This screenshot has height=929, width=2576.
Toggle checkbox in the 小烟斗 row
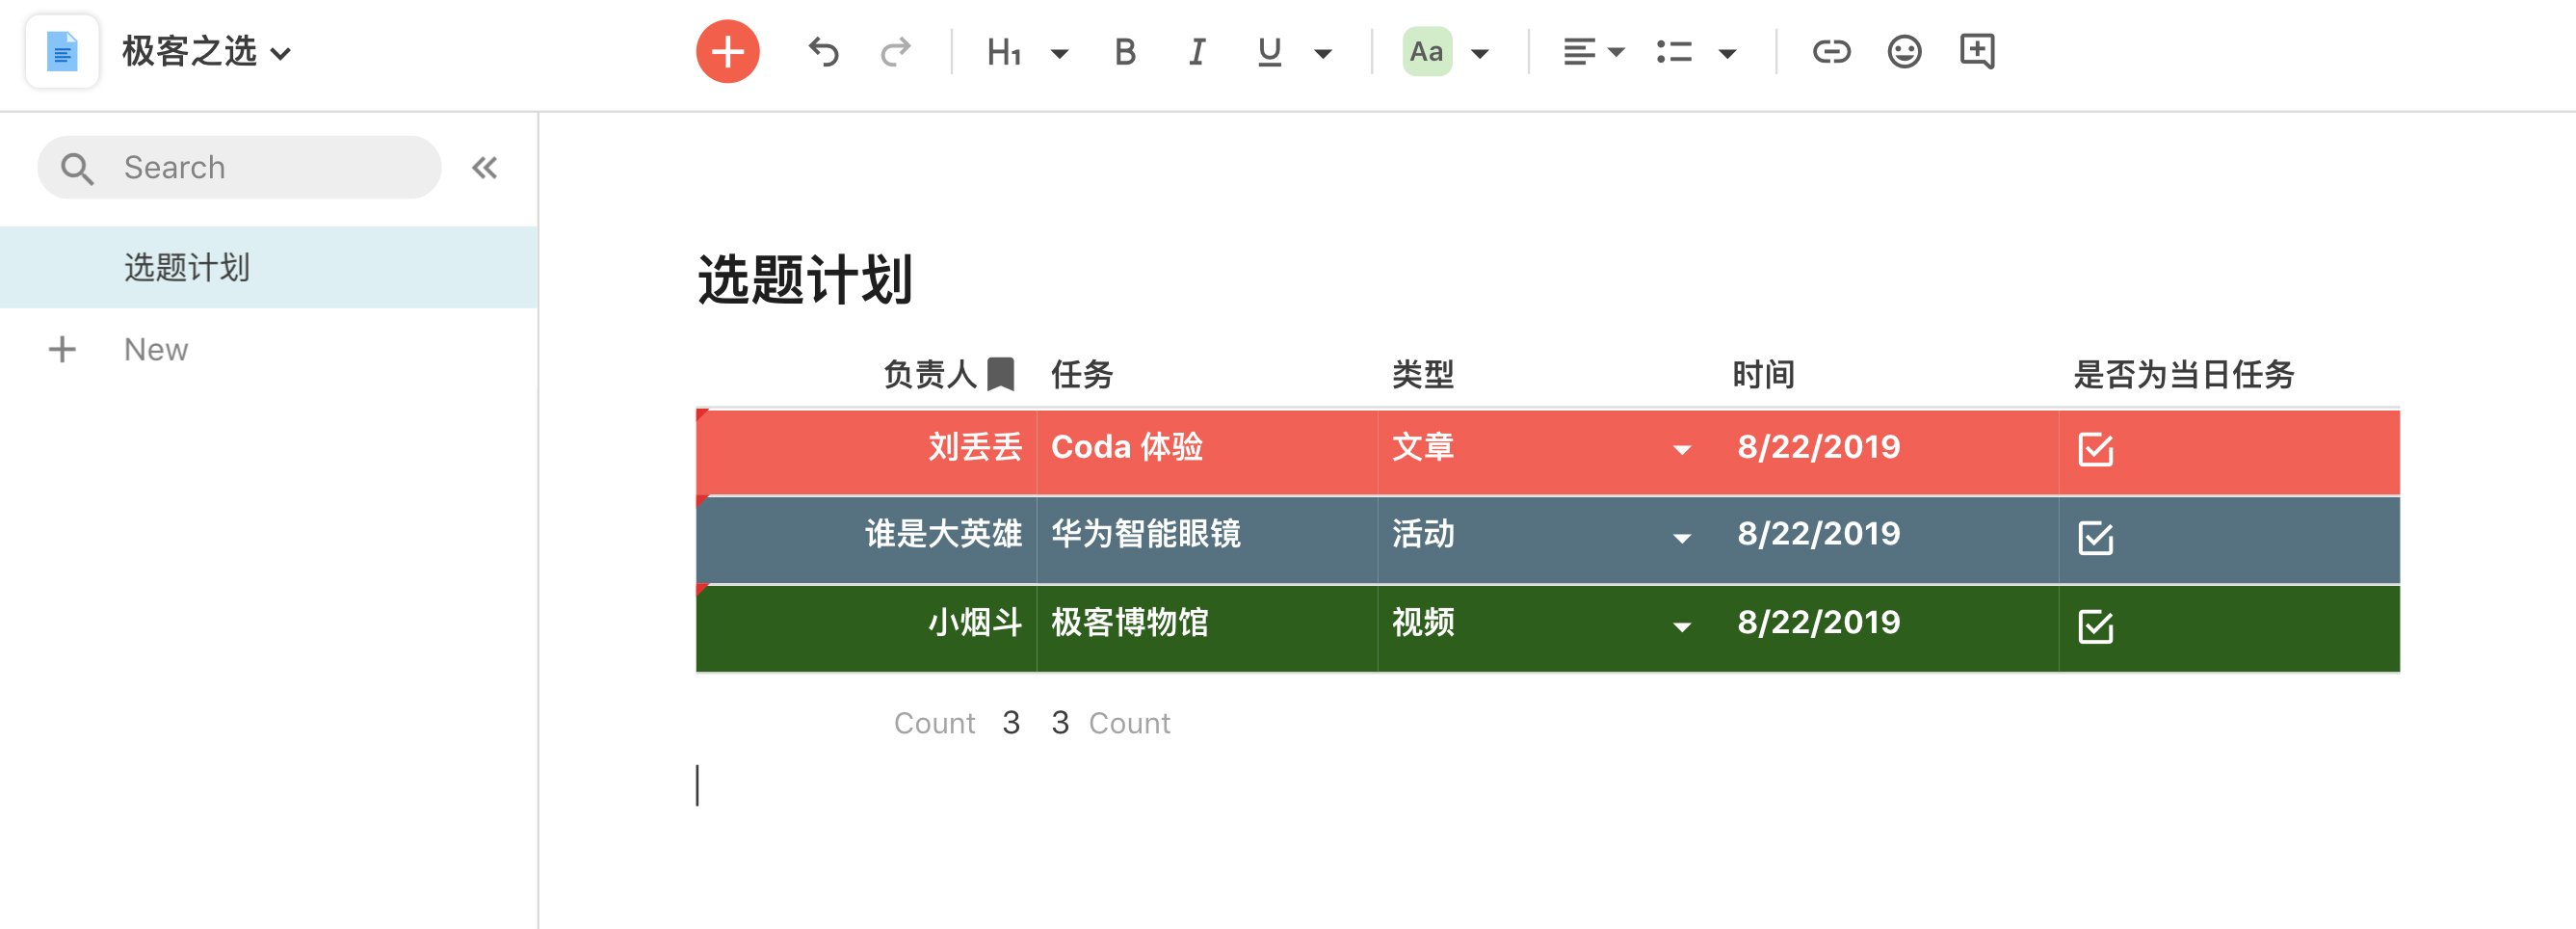click(2095, 627)
